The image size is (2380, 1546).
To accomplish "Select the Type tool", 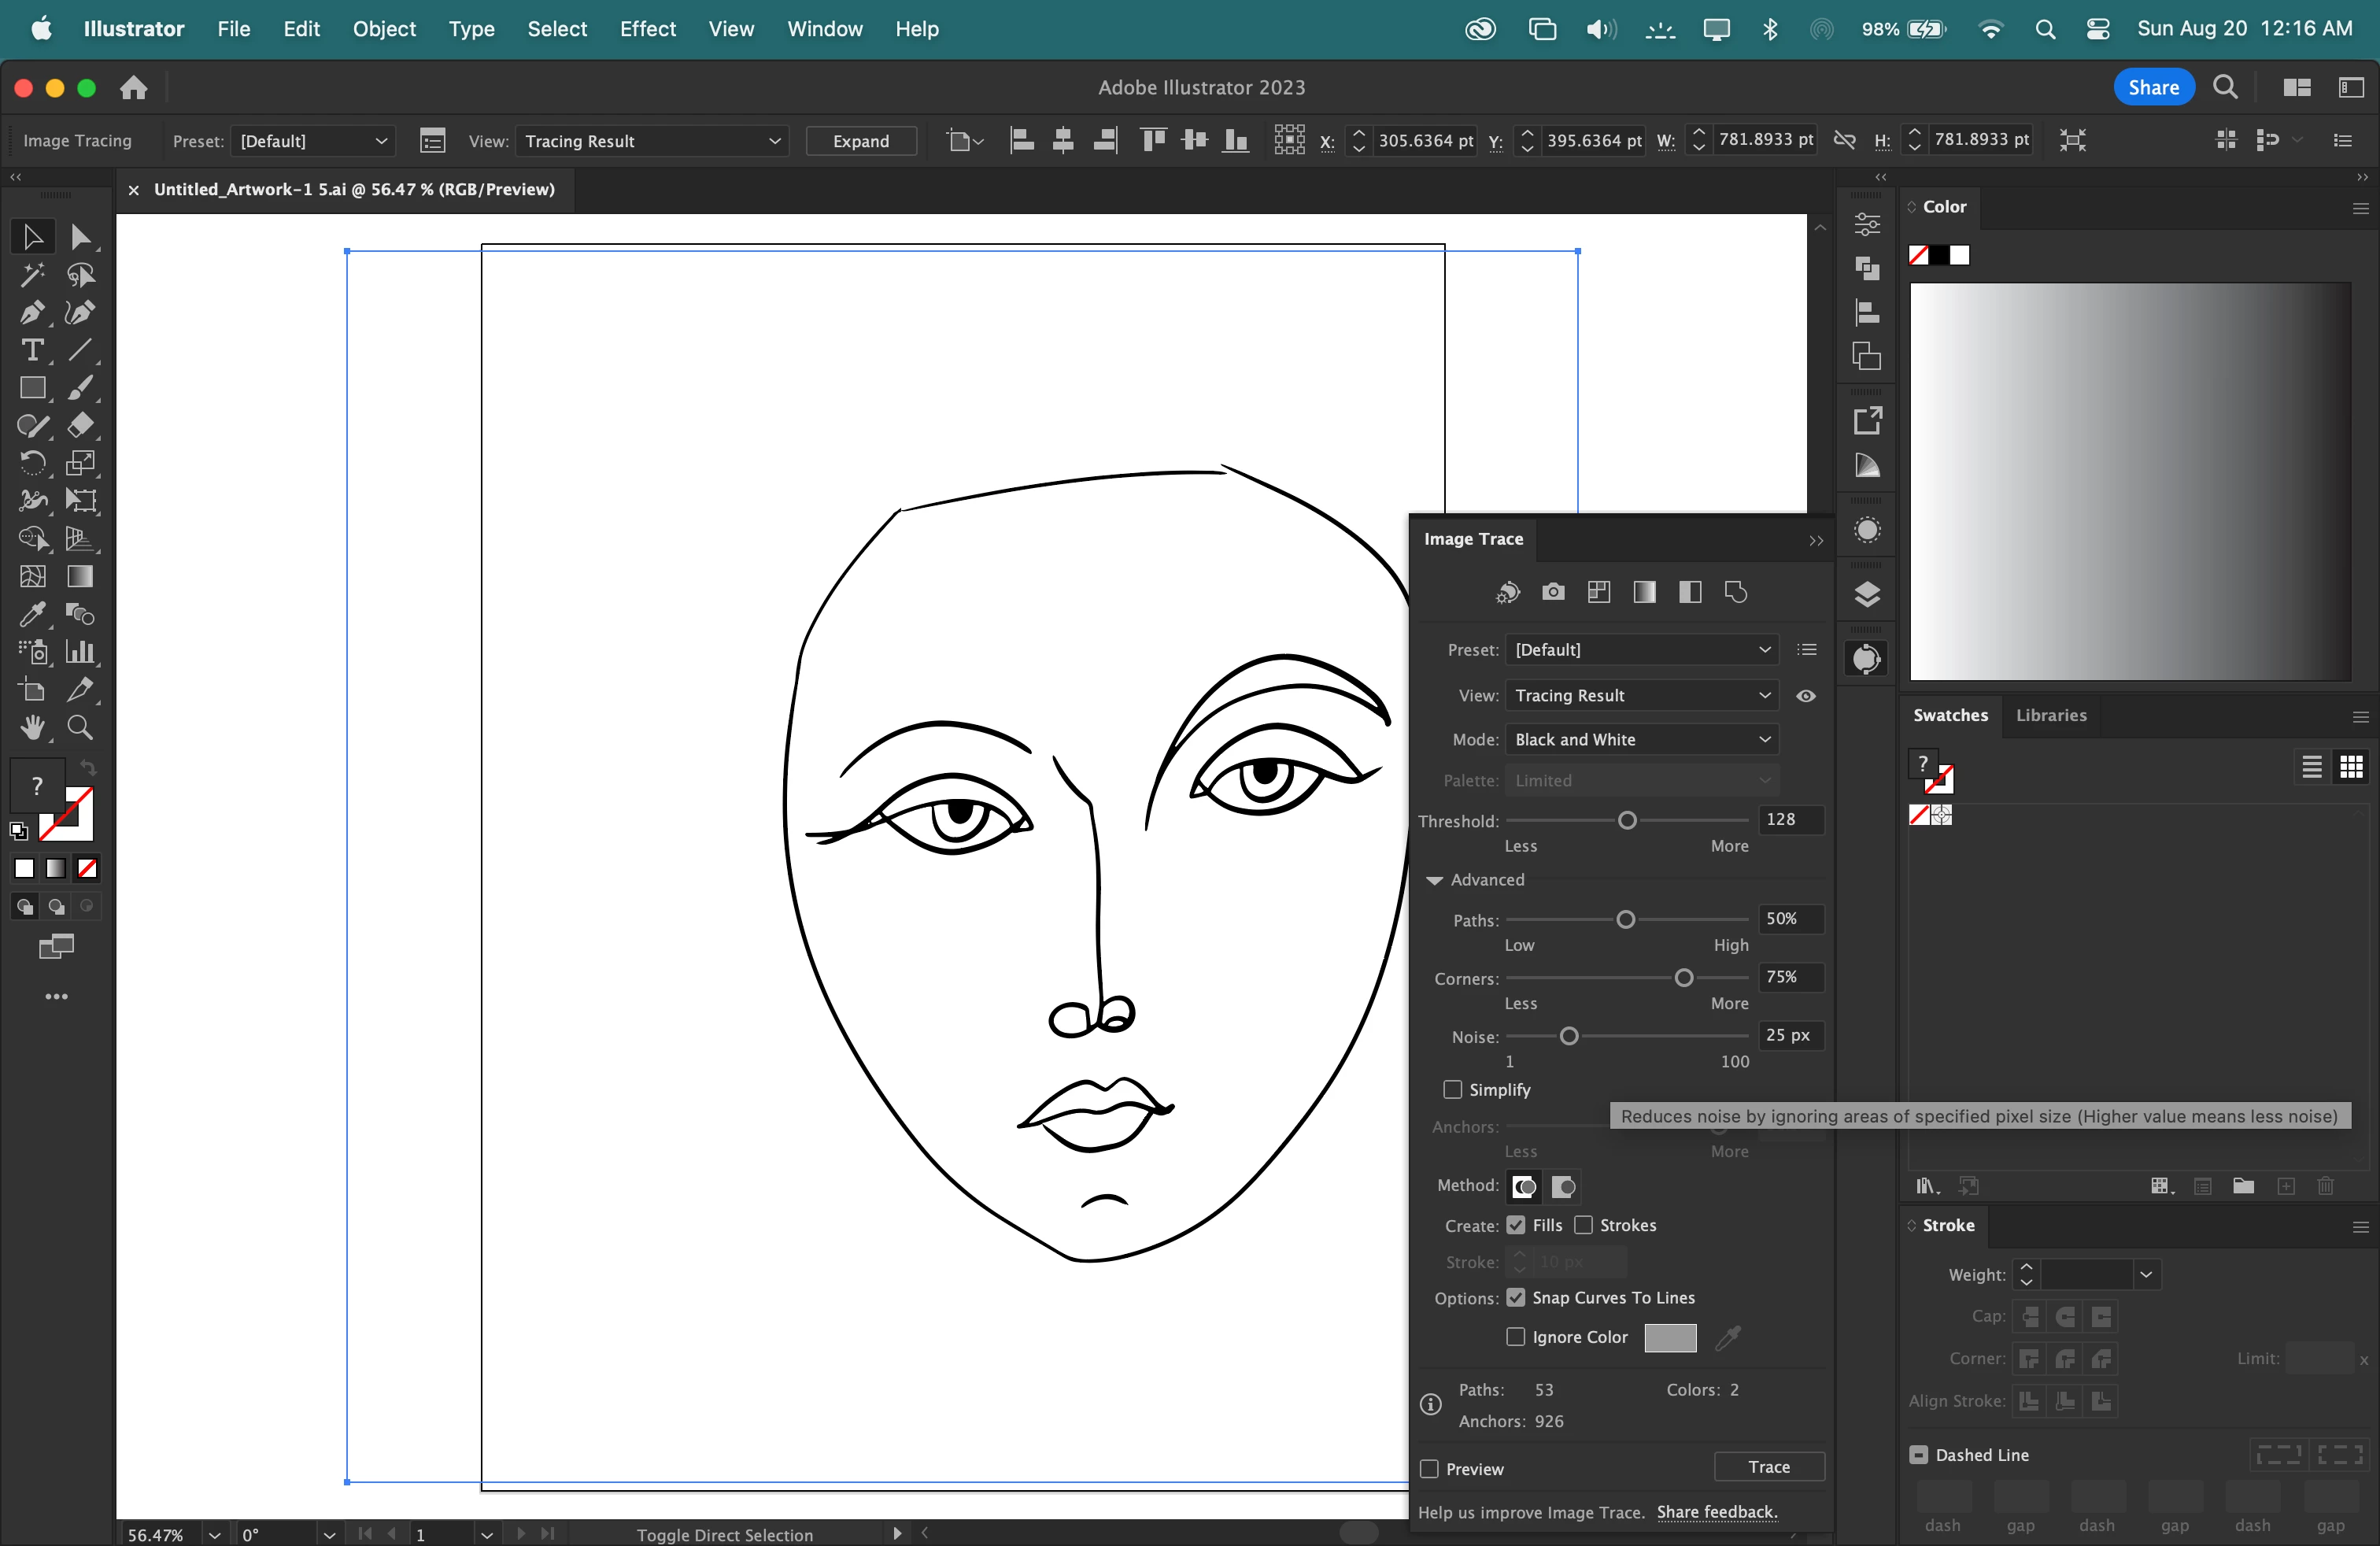I will (31, 351).
